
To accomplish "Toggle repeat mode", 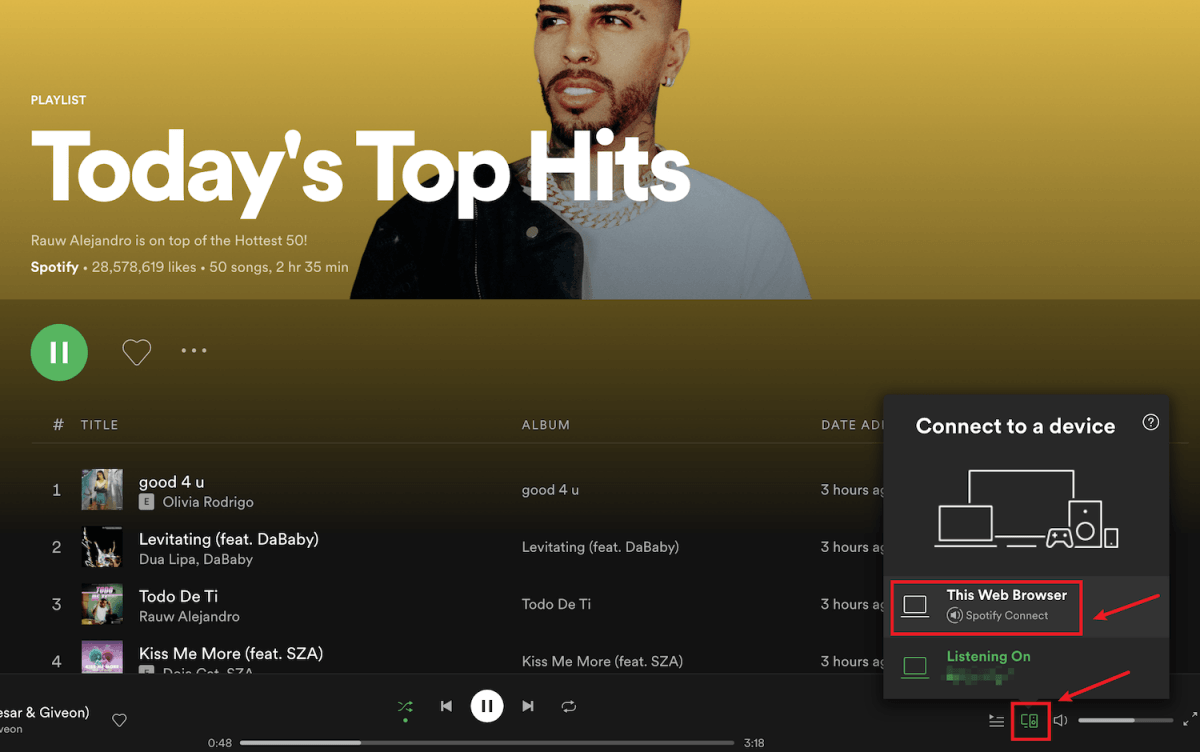I will pos(568,705).
